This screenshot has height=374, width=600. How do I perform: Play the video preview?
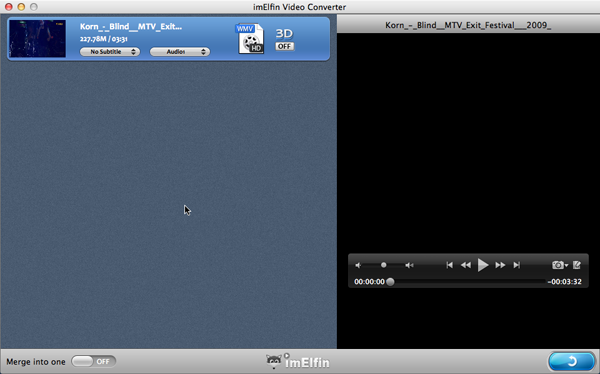[483, 265]
